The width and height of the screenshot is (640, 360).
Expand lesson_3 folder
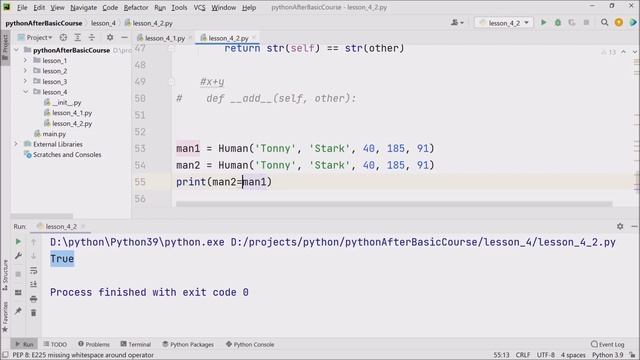tap(25, 81)
